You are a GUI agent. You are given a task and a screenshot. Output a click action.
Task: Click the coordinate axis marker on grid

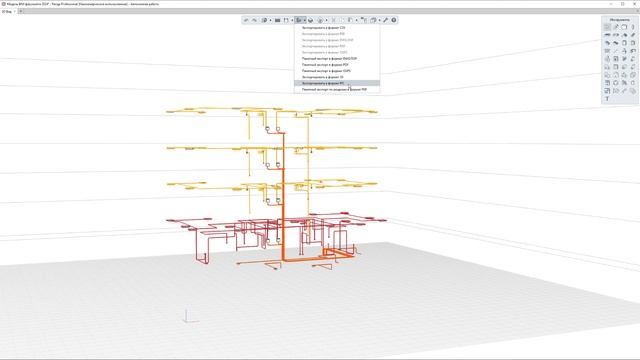point(190,316)
